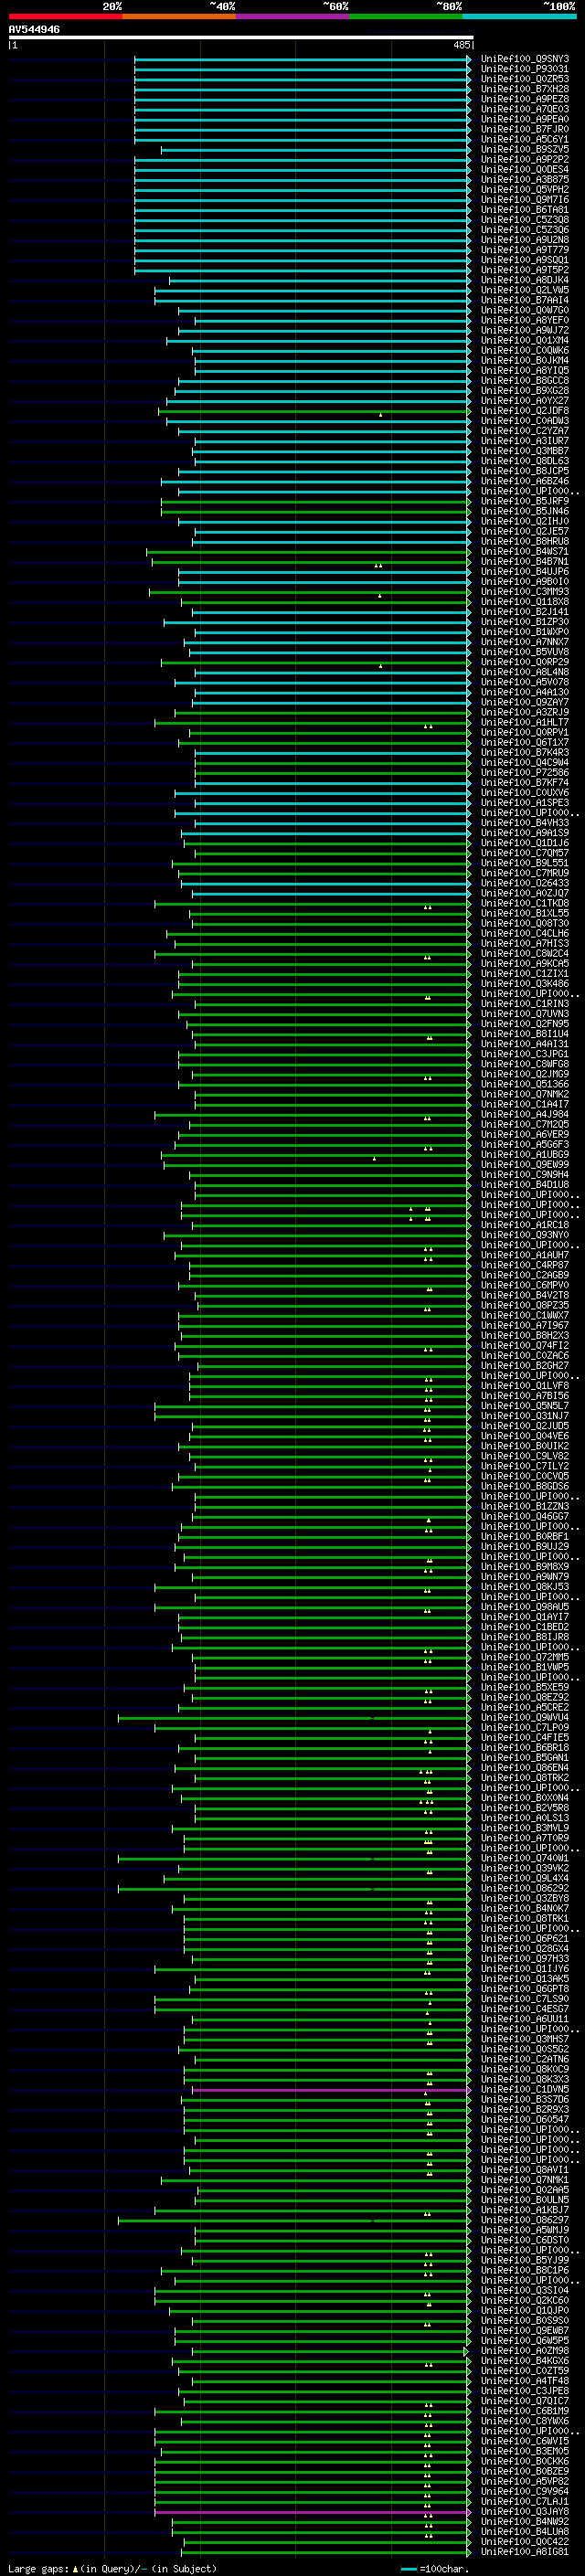Viewport: 585px width, 2576px height.
Task: Select hit UniRef100_Q9SNY3
Action: point(525,59)
